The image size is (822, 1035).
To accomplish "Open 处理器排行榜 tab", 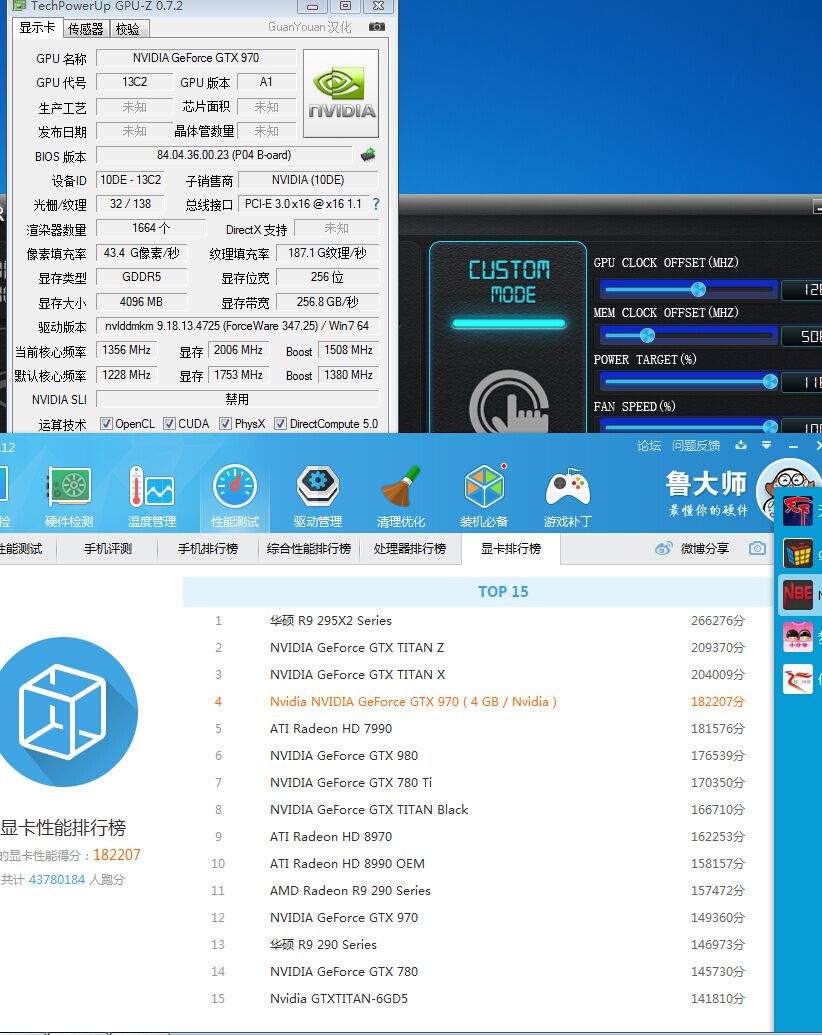I will [410, 549].
